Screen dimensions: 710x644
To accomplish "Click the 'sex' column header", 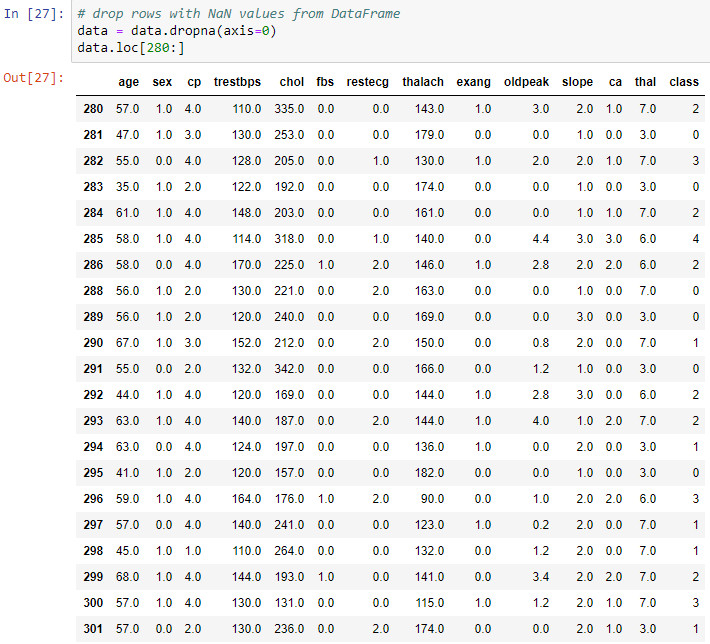I will [x=162, y=82].
